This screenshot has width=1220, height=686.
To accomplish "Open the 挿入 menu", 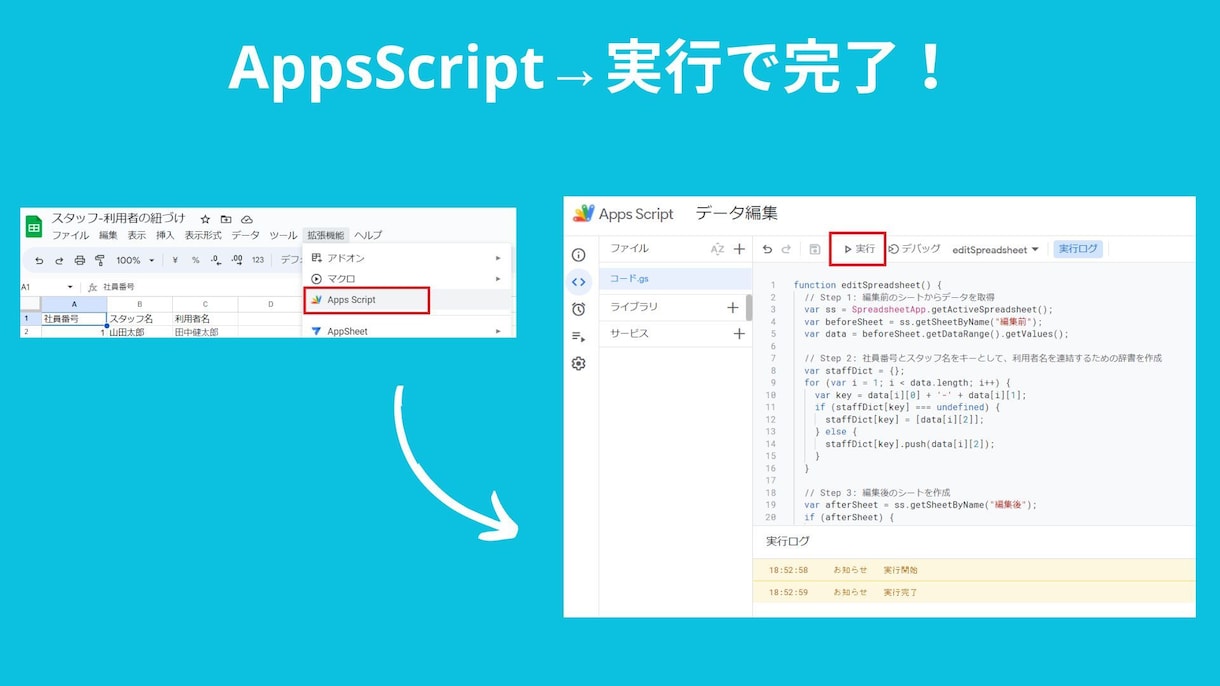I will (165, 236).
